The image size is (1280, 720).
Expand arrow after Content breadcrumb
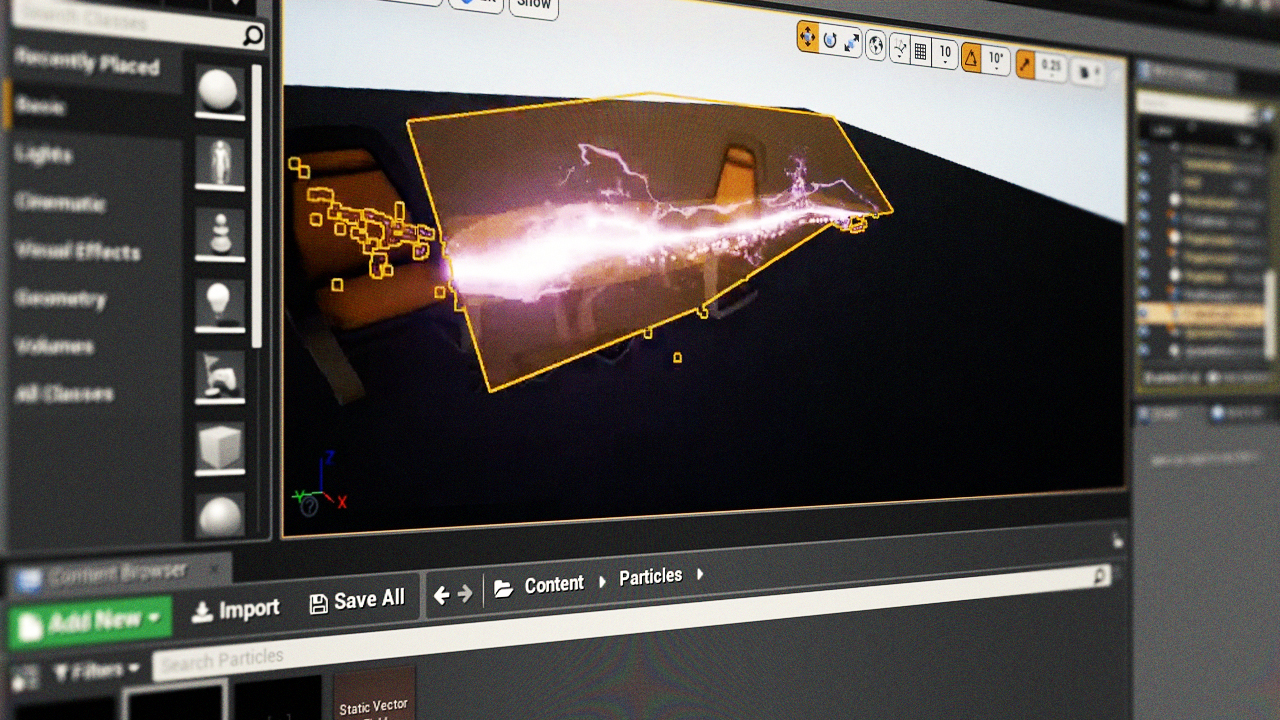coord(602,581)
